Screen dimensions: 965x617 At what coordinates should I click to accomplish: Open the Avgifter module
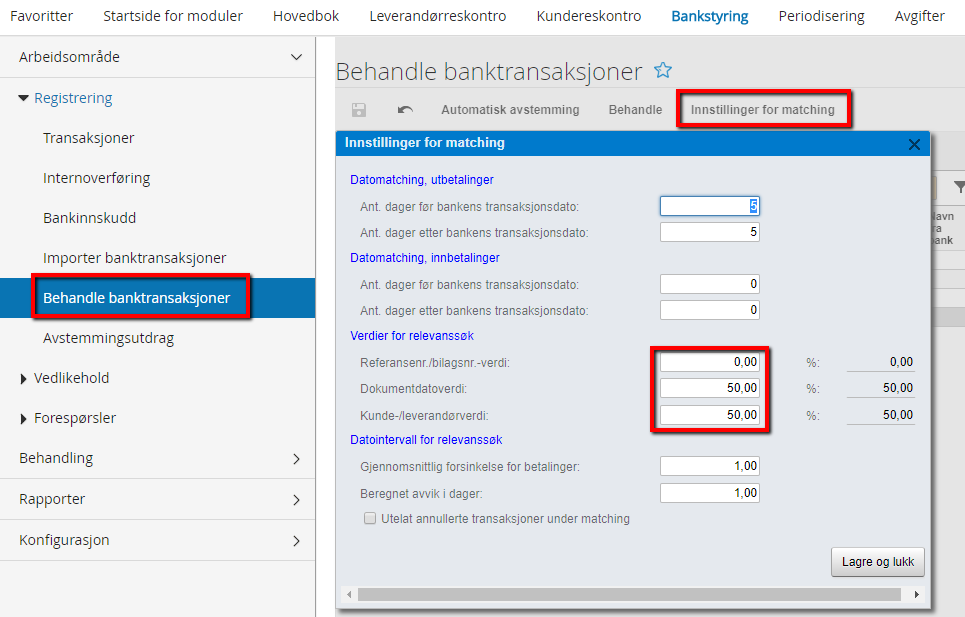click(x=919, y=16)
